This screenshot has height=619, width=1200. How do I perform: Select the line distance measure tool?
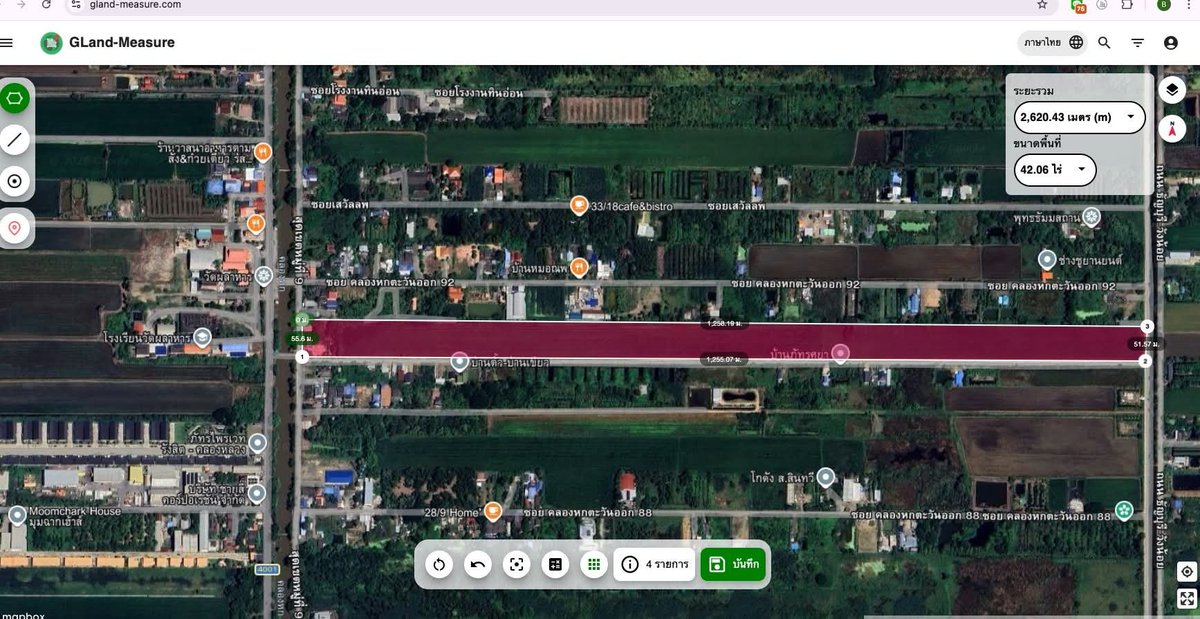pyautogui.click(x=15, y=140)
